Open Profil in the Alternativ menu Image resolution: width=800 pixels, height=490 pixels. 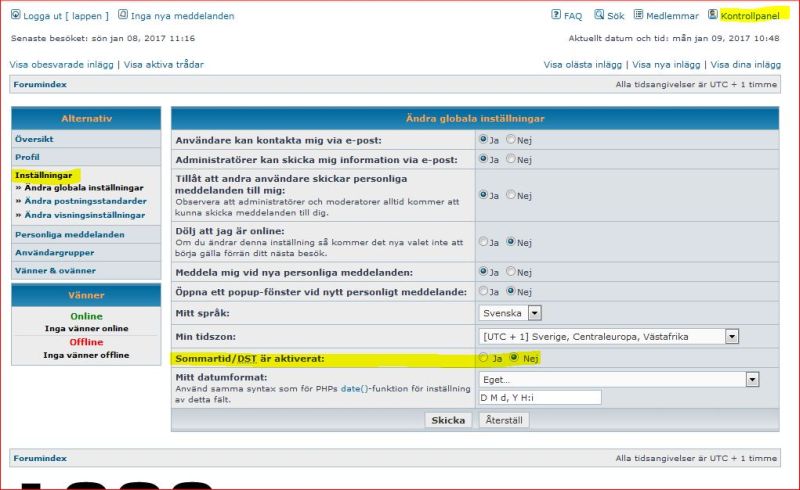pos(28,157)
